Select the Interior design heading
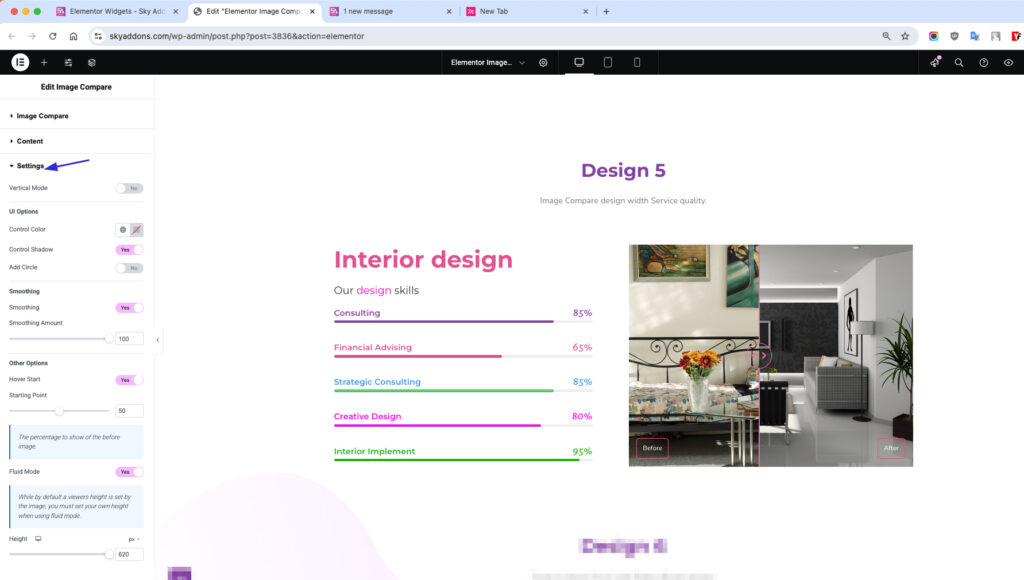 423,259
